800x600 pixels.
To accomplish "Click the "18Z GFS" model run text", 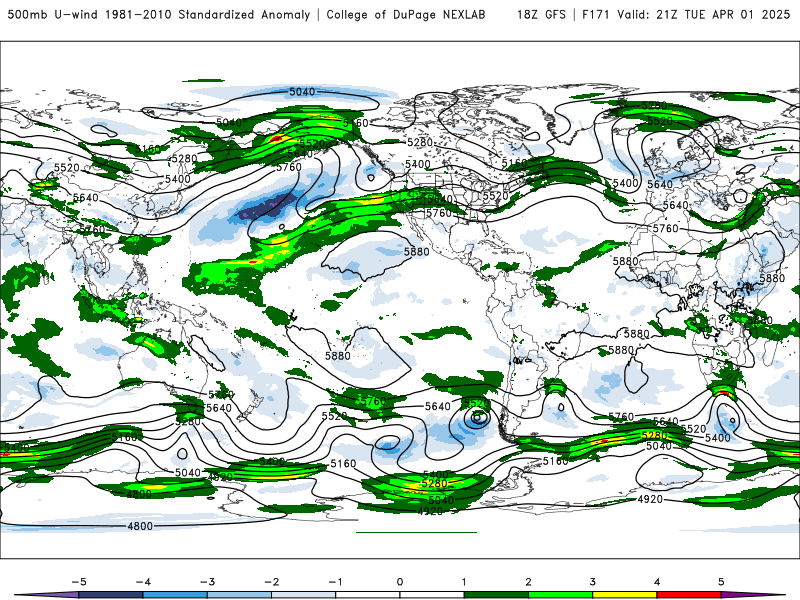I will (541, 15).
